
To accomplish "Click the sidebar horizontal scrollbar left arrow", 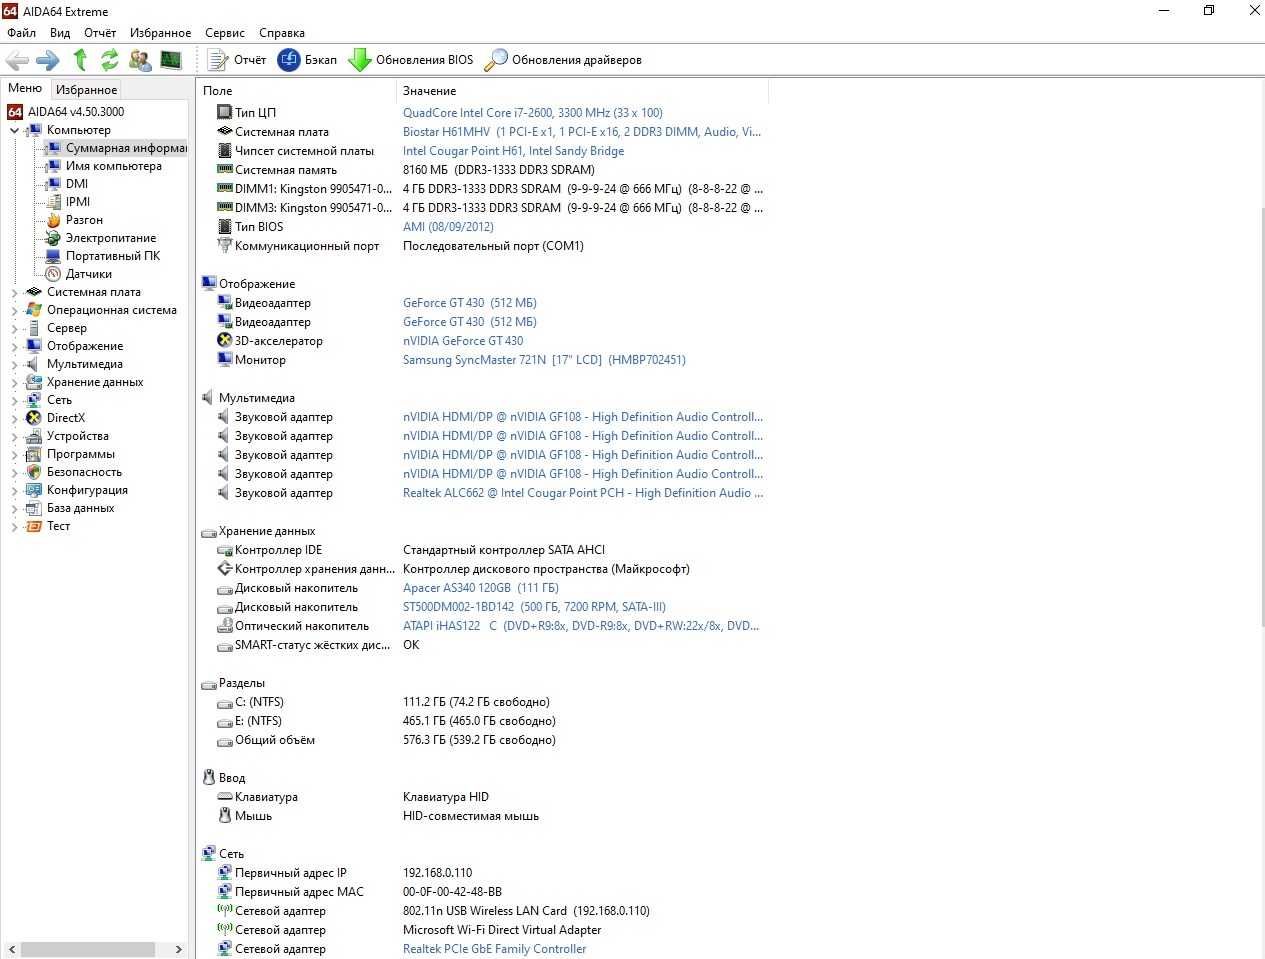I will pyautogui.click(x=12, y=949).
